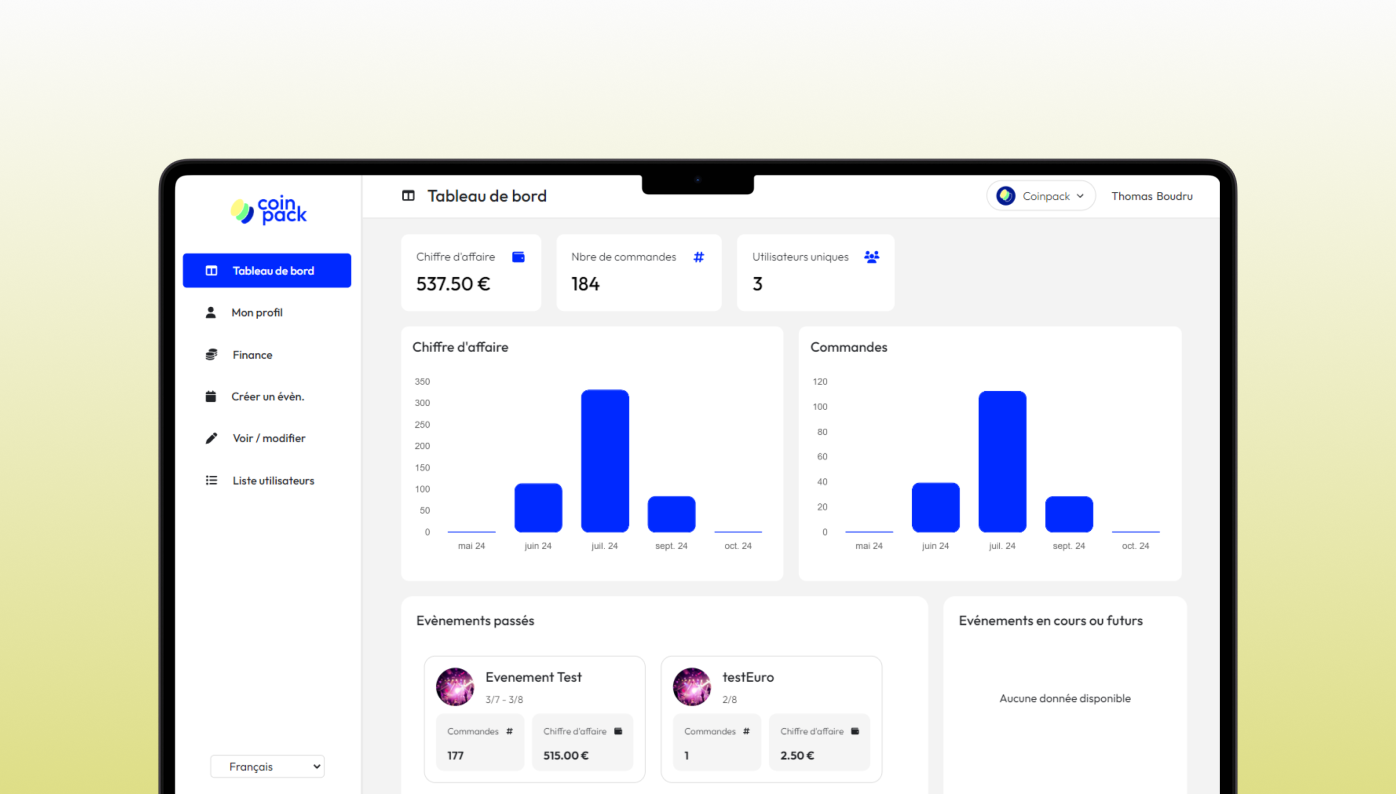Viewport: 1396px width, 794px height.
Task: Click Evénements en cours ou futurs heading
Action: pos(1050,621)
